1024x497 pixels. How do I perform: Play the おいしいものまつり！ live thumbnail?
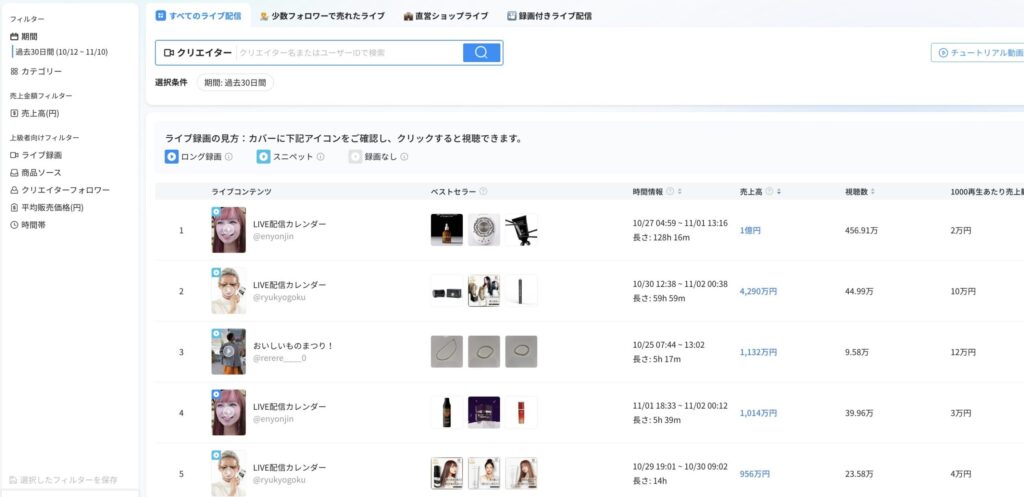(228, 351)
